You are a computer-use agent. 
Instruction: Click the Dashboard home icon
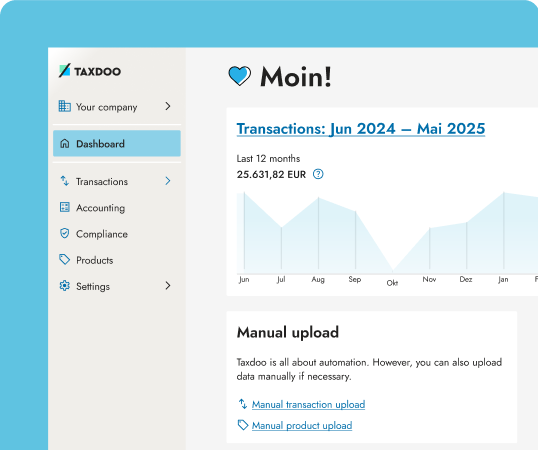(65, 143)
